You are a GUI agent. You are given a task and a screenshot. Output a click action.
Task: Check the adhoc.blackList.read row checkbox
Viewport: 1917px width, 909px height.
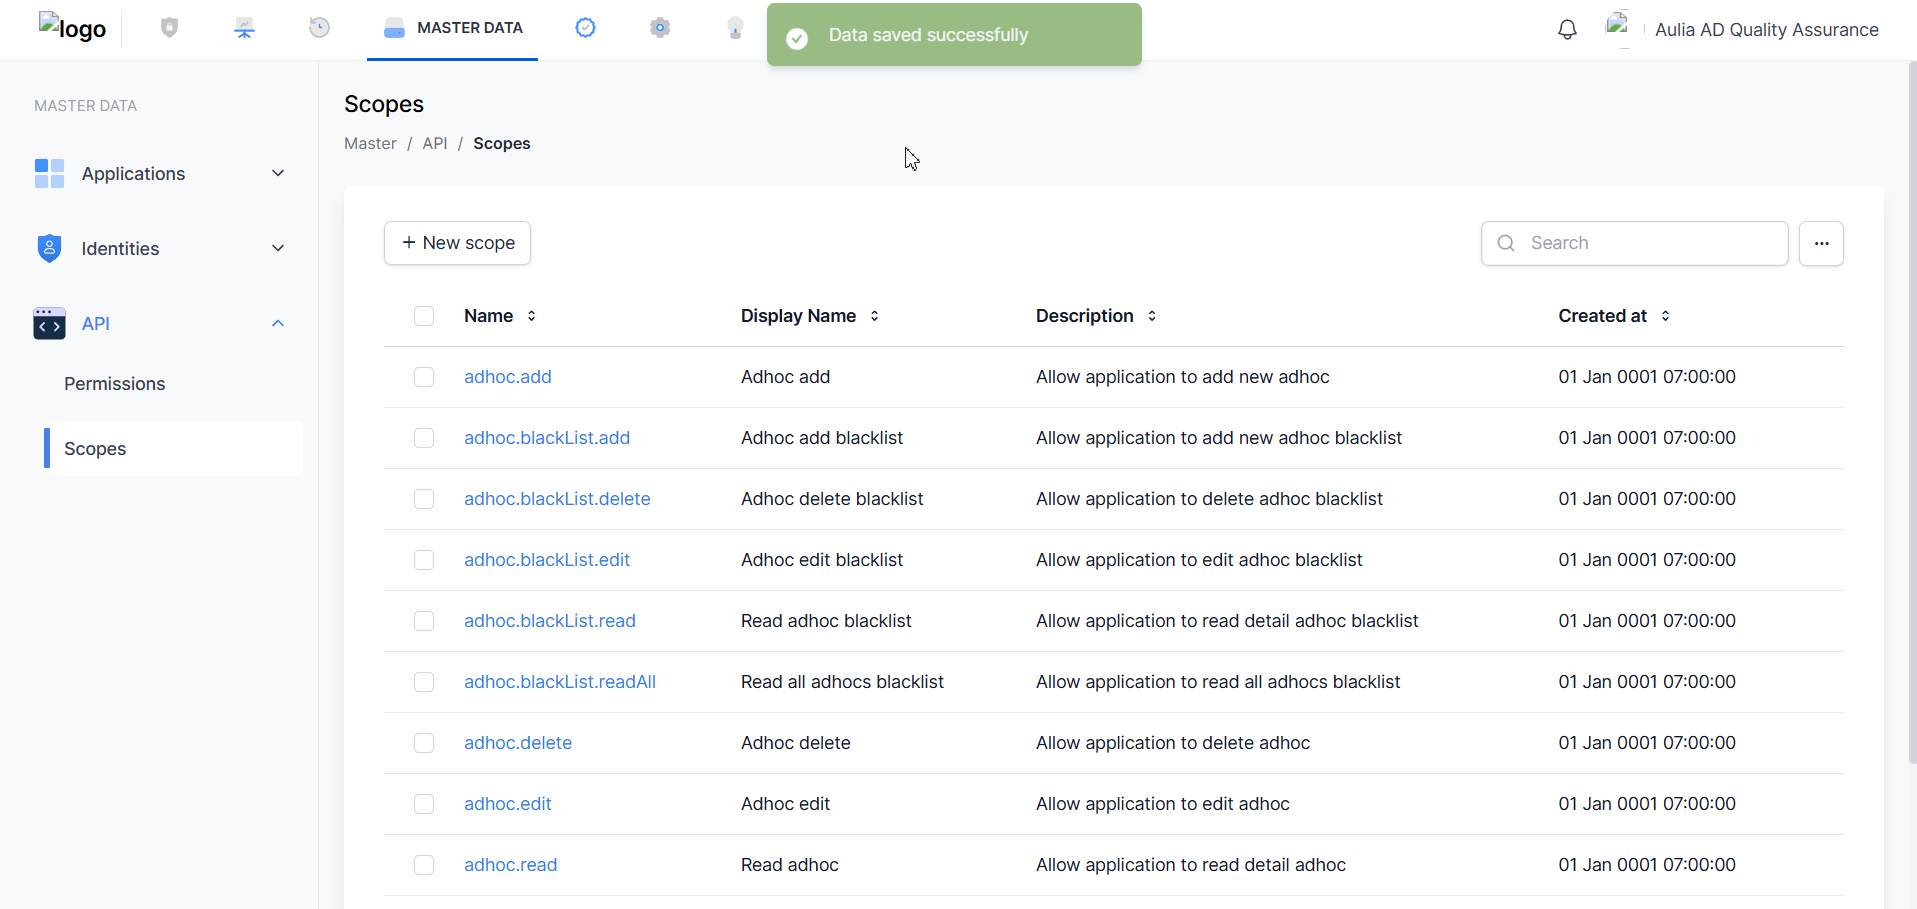point(424,621)
